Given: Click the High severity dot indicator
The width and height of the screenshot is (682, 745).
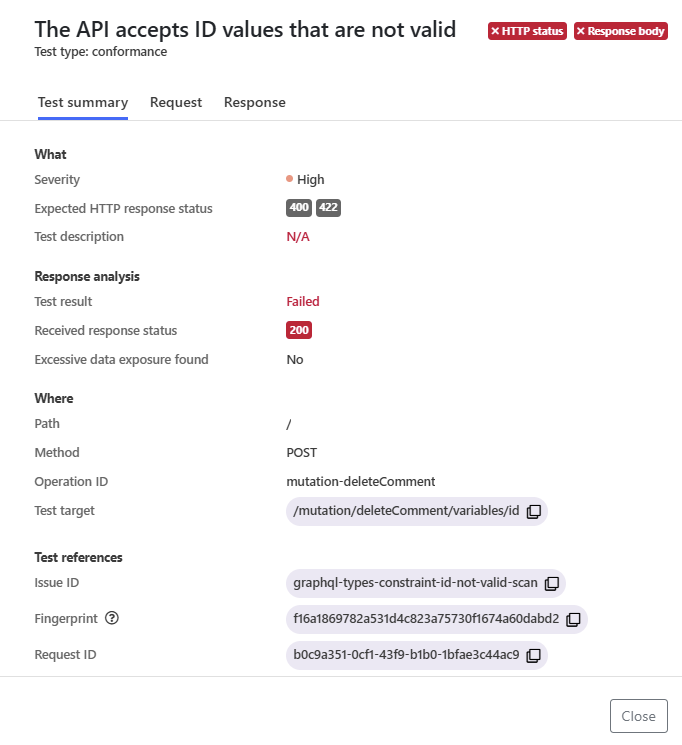Looking at the screenshot, I should point(289,179).
